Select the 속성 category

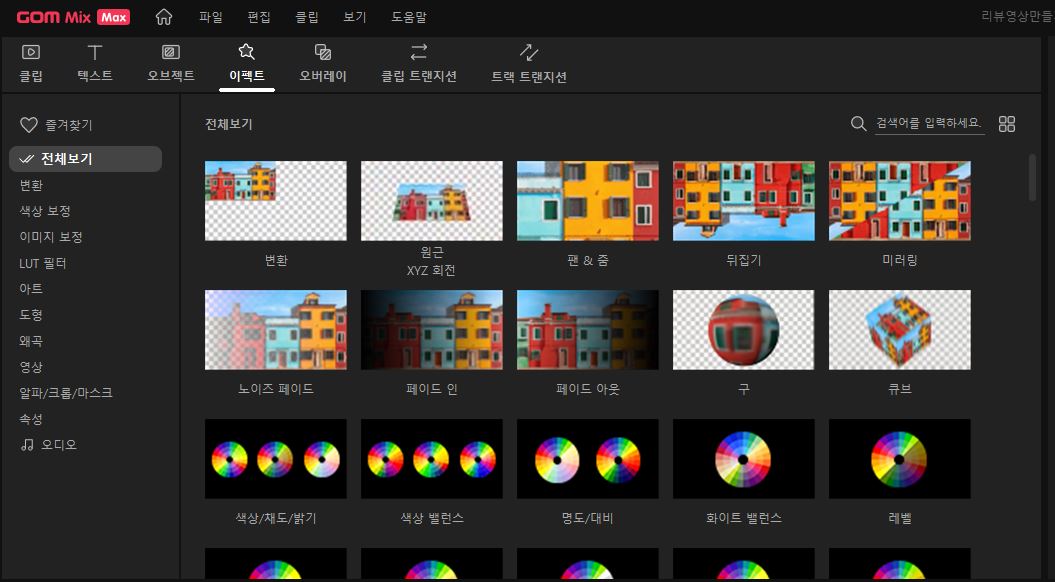31,419
